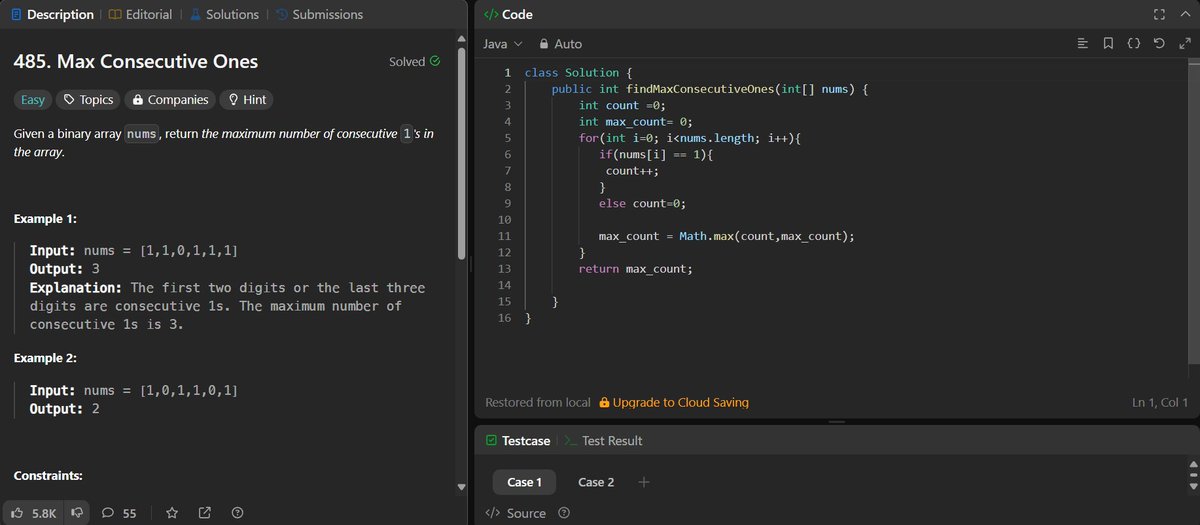This screenshot has width=1200, height=525.
Task: Click Example 2 input nums = [1,0,1,1,0,1]
Action: pyautogui.click(x=134, y=390)
